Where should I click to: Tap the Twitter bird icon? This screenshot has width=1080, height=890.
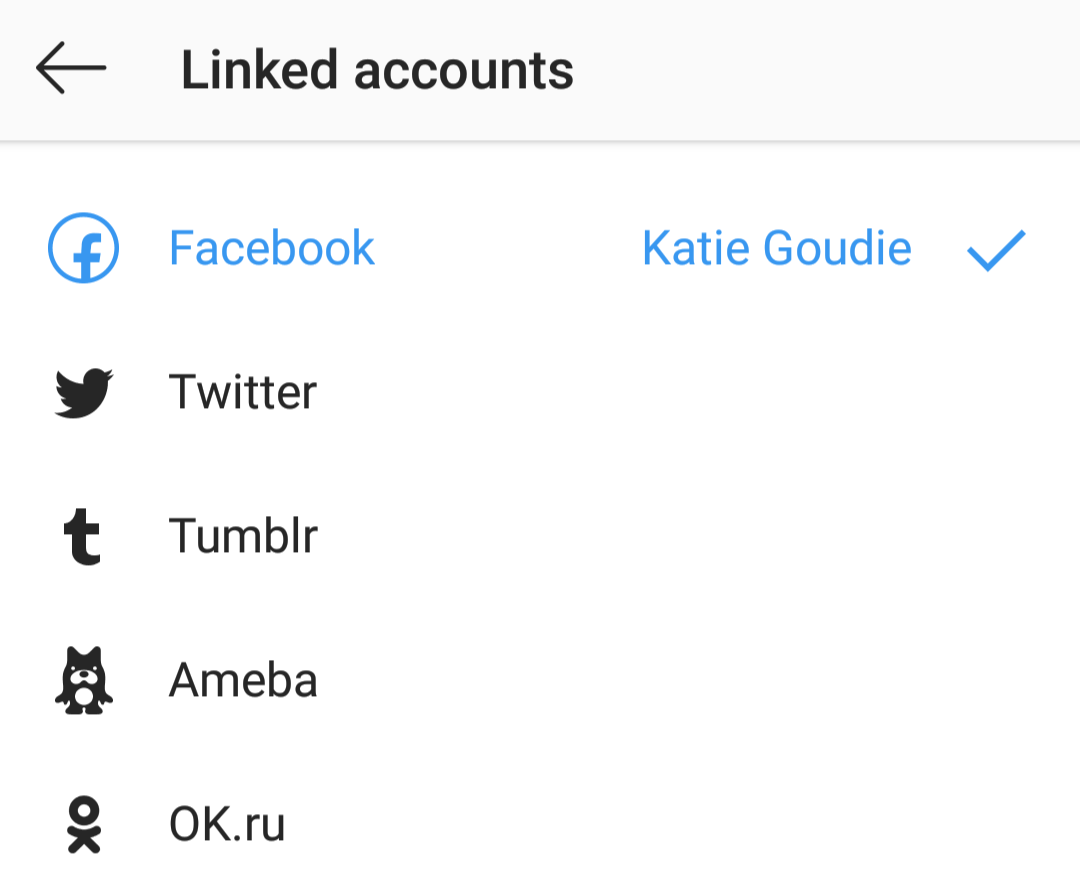[x=84, y=392]
